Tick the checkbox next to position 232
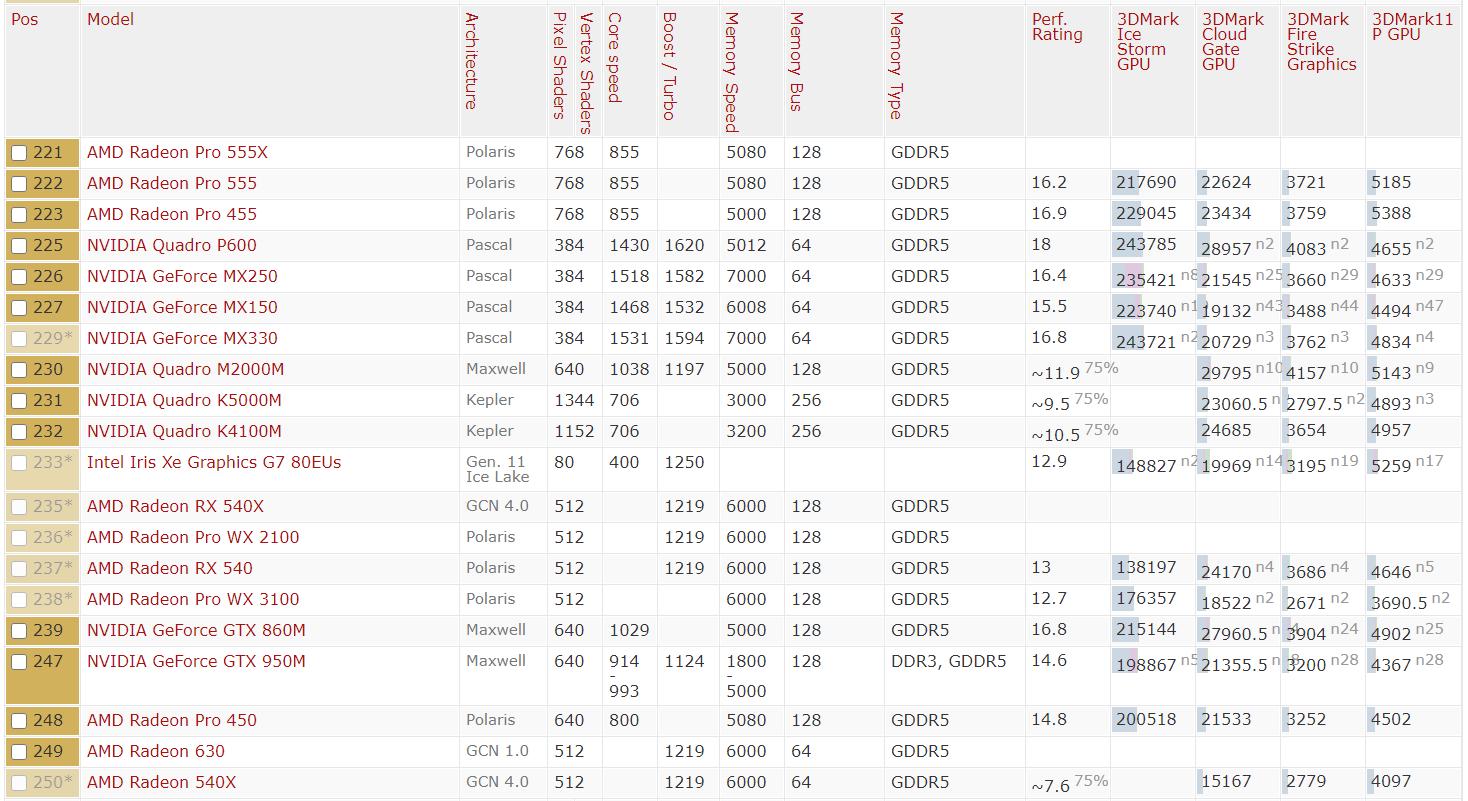 point(19,433)
